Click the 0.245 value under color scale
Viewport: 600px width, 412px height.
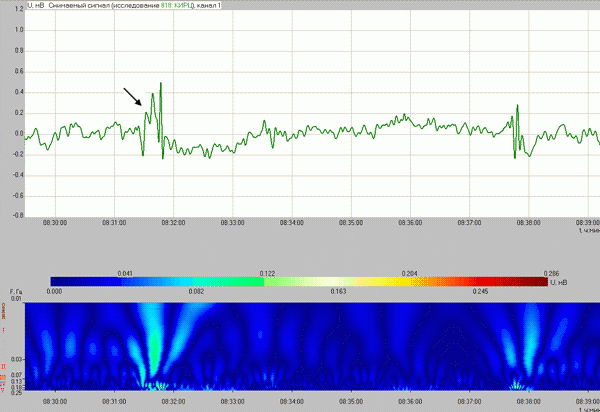click(x=480, y=291)
